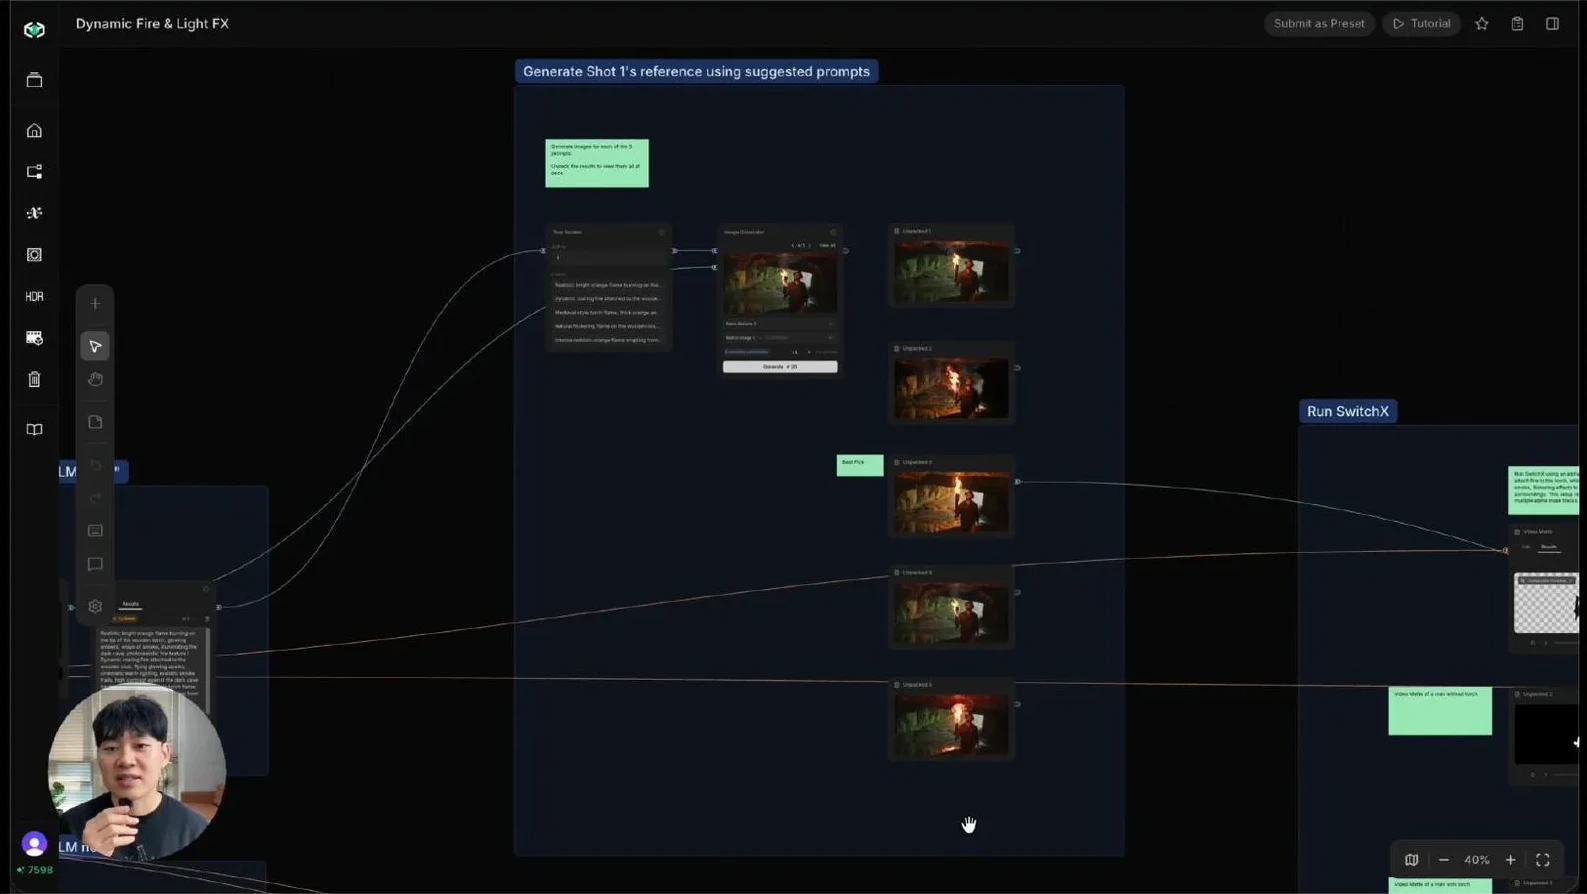Click the Generate button in the Image Generator node
Viewport: 1587px width, 894px height.
pyautogui.click(x=780, y=367)
